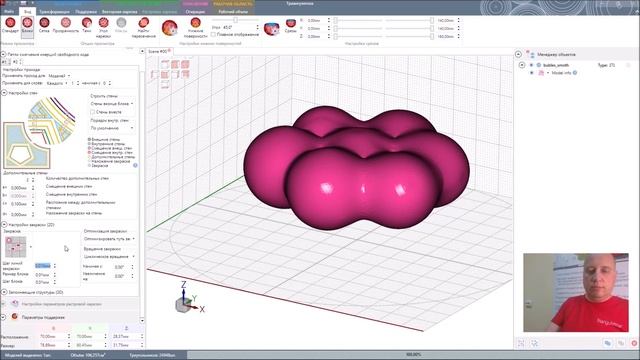This screenshot has width=640, height=360.
Task: Click the first view cube icon in viewport
Action: tap(165, 64)
